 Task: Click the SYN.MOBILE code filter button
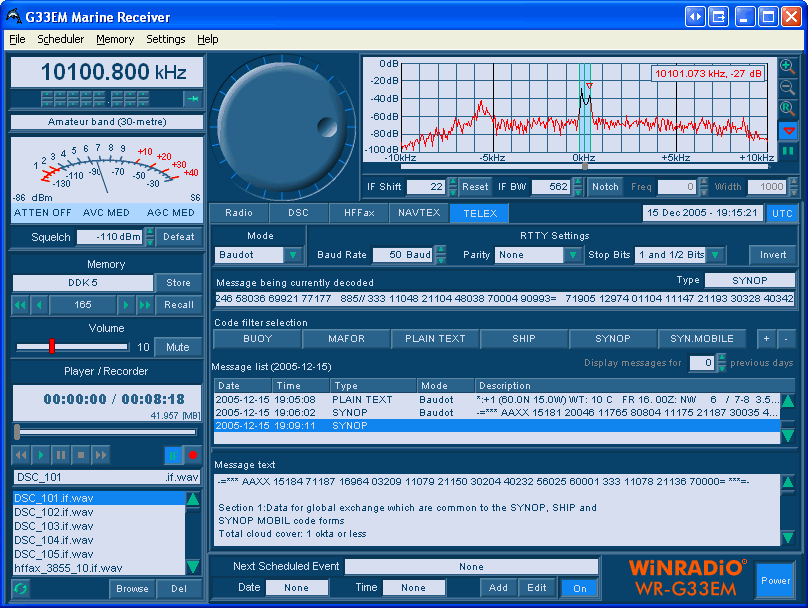[x=701, y=339]
